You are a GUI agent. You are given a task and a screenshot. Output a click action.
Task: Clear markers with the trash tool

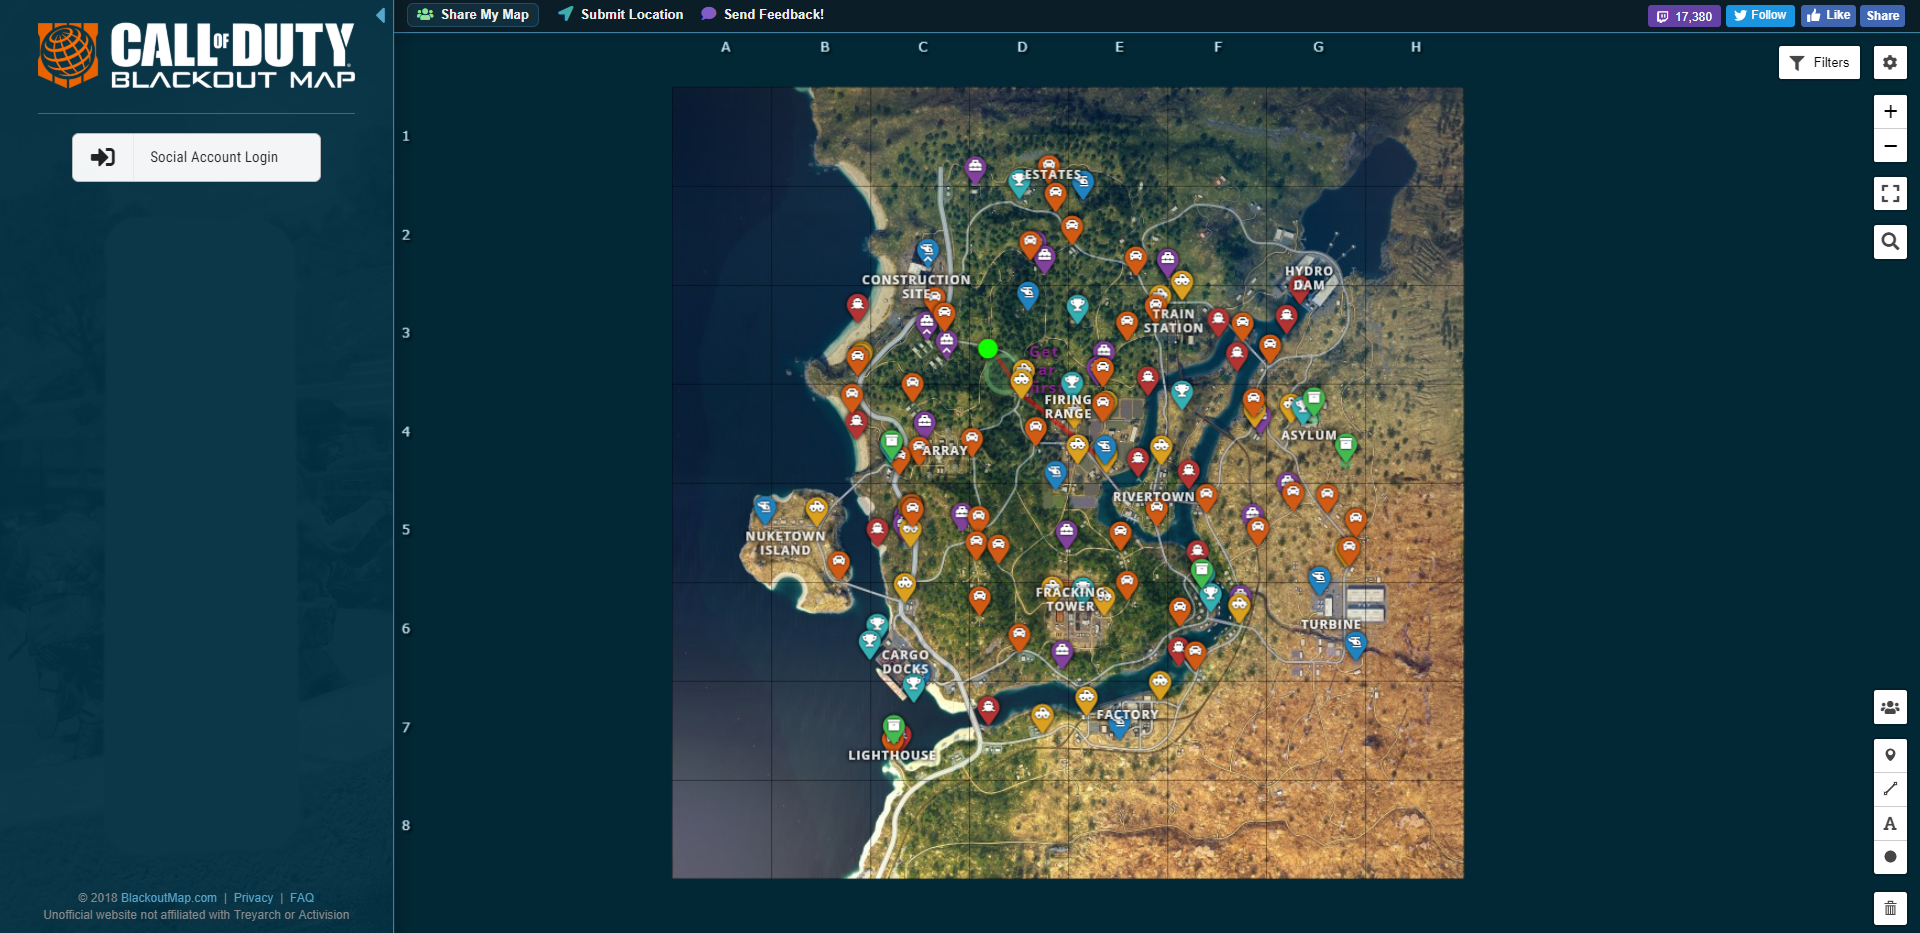(x=1889, y=908)
